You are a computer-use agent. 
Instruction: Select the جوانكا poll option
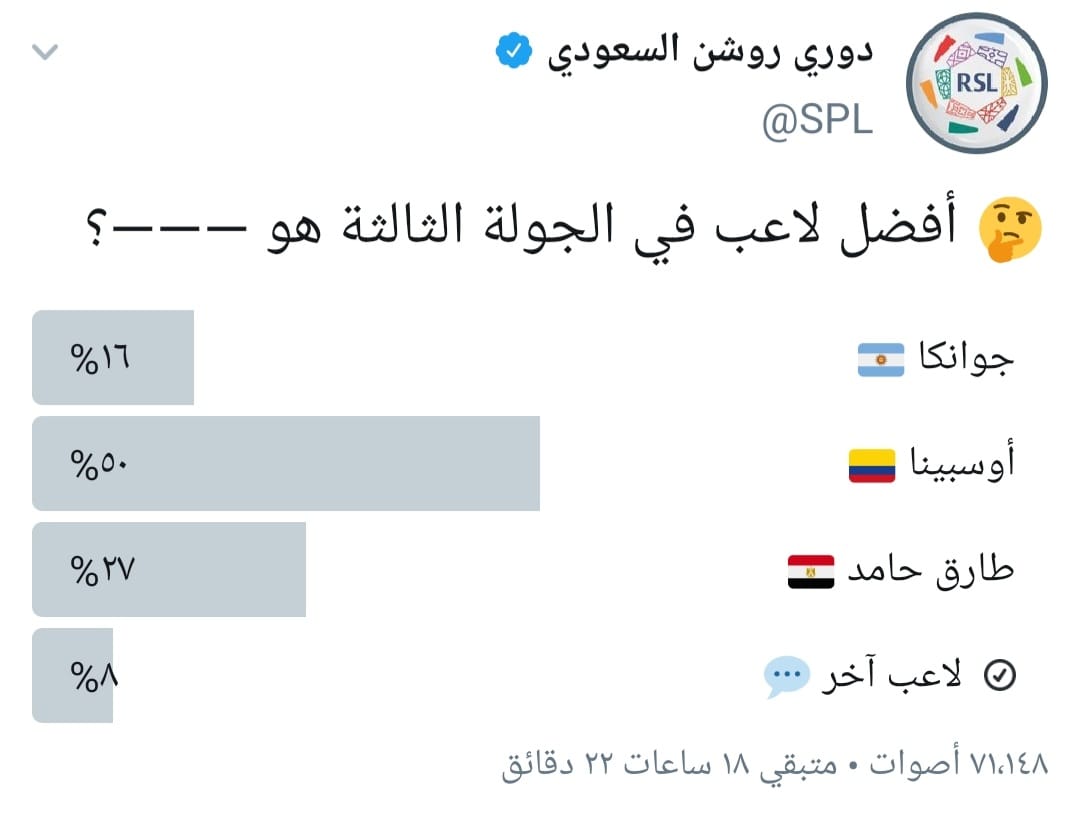[x=962, y=359]
